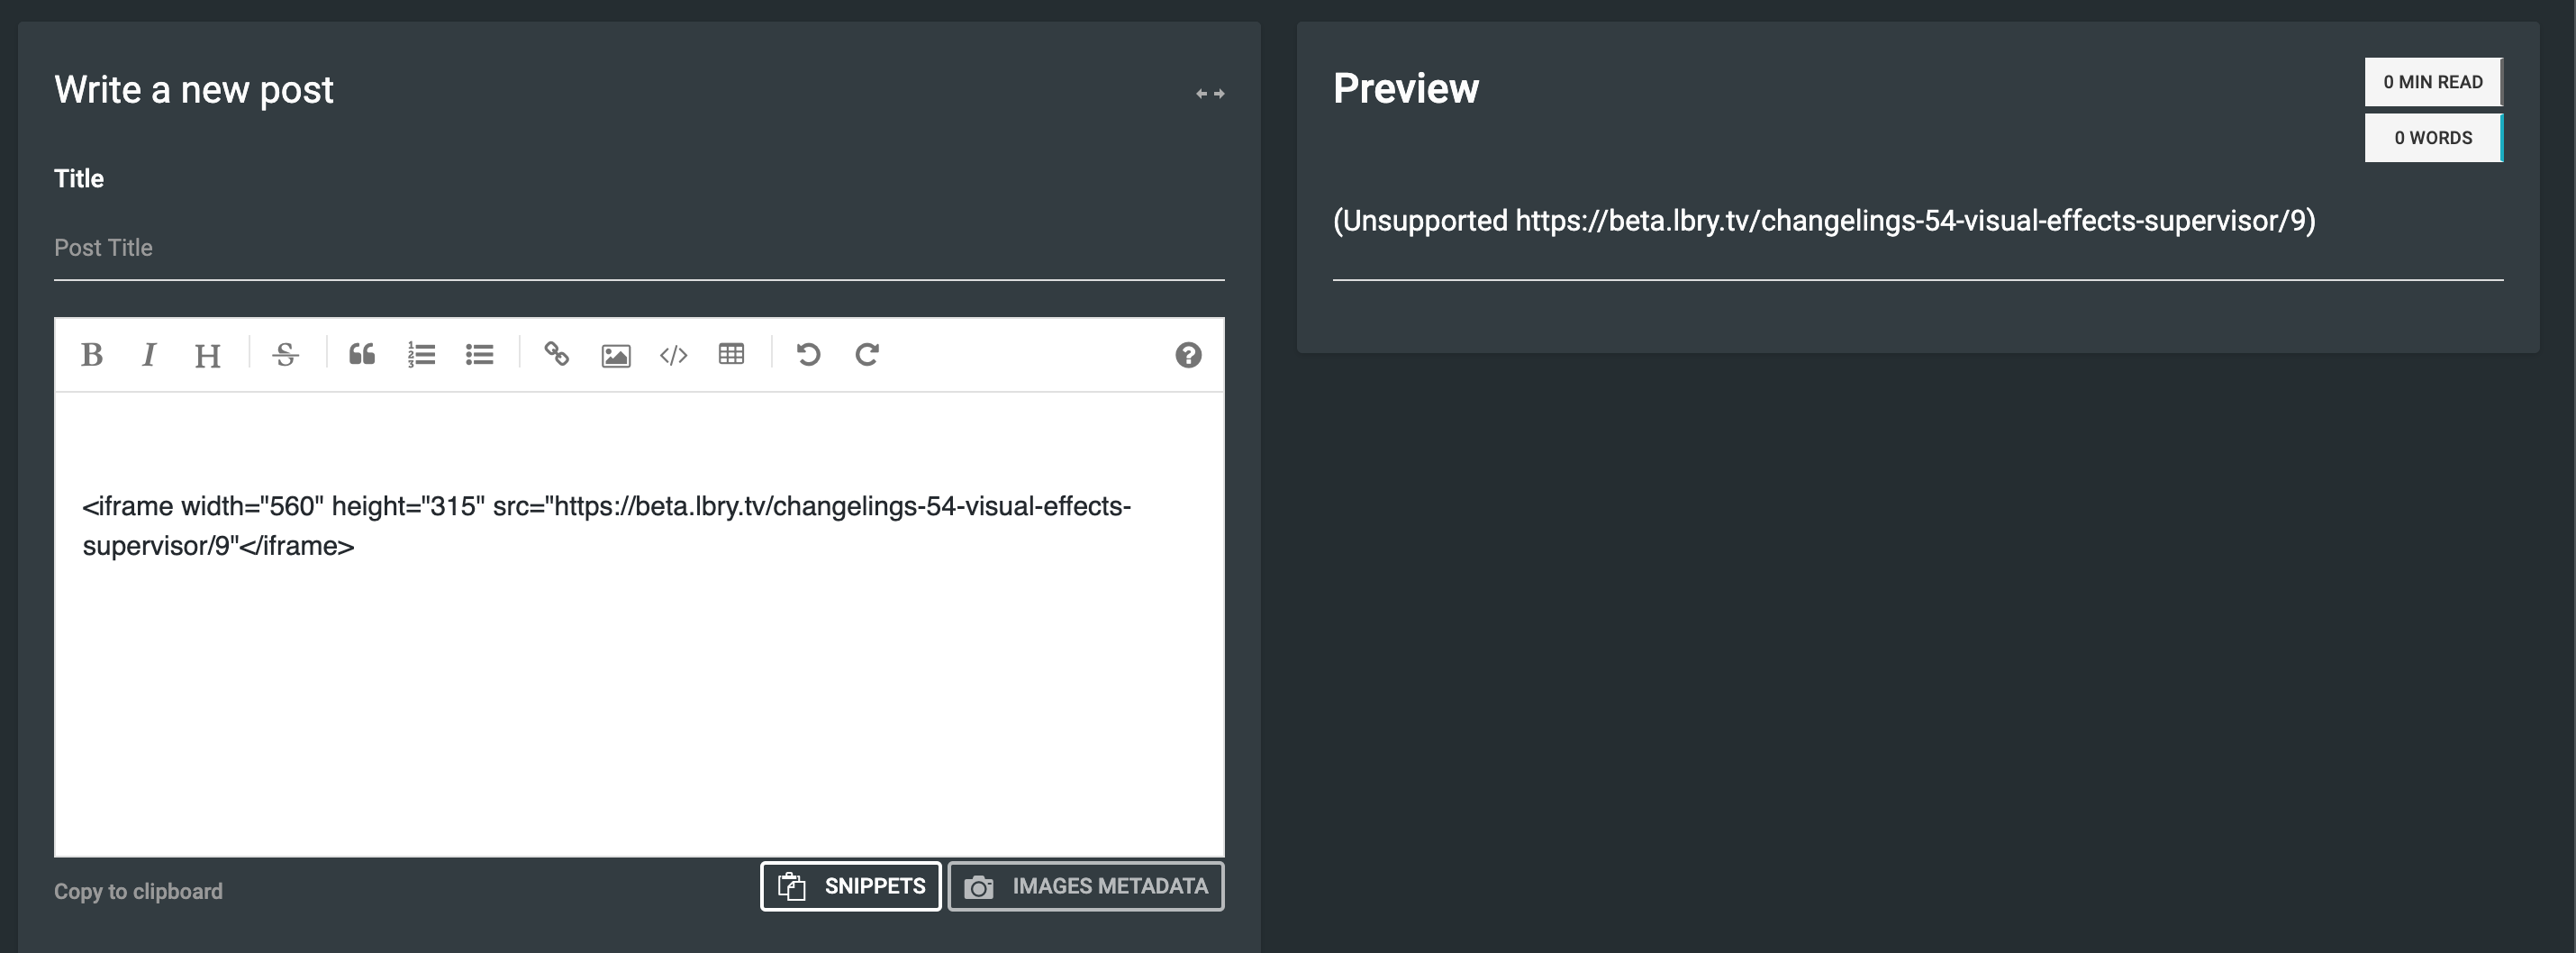Undo the last edit
Screen dimensions: 2576x953
(808, 355)
